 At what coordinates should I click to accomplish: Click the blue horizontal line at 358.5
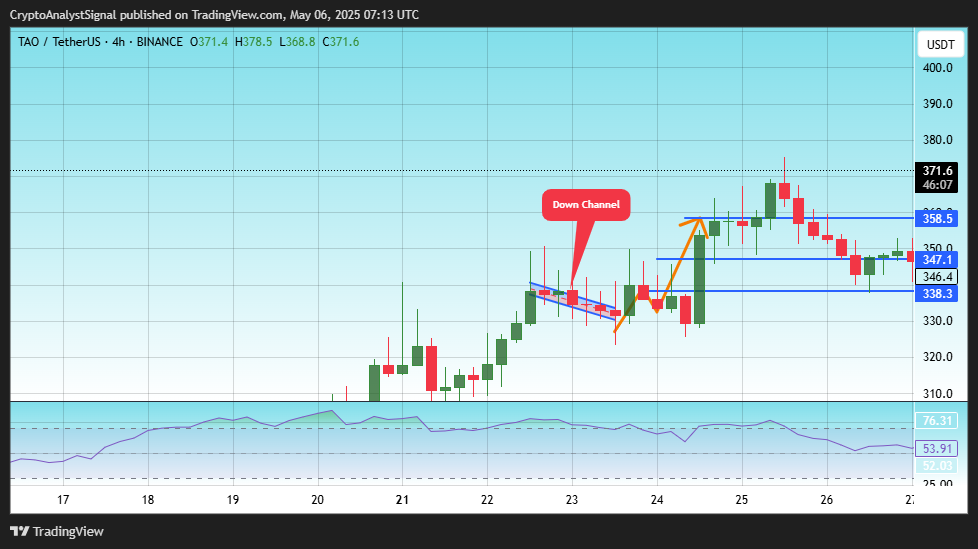pyautogui.click(x=798, y=218)
